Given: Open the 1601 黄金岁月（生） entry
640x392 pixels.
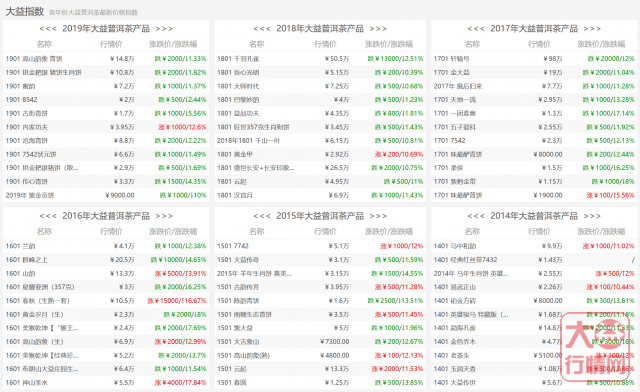Looking at the screenshot, I should tap(34, 314).
